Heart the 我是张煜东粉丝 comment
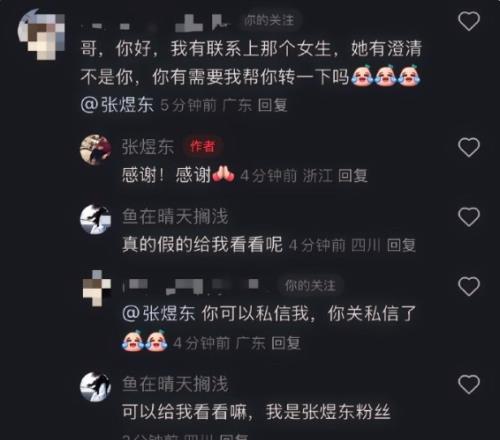Screen dimensions: 500x440 (x=469, y=384)
